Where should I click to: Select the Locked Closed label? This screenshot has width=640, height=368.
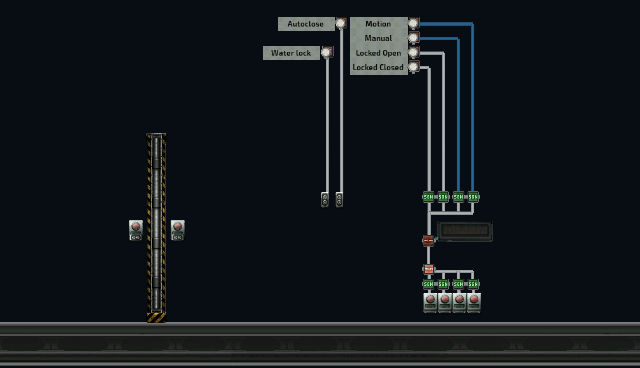[378, 67]
